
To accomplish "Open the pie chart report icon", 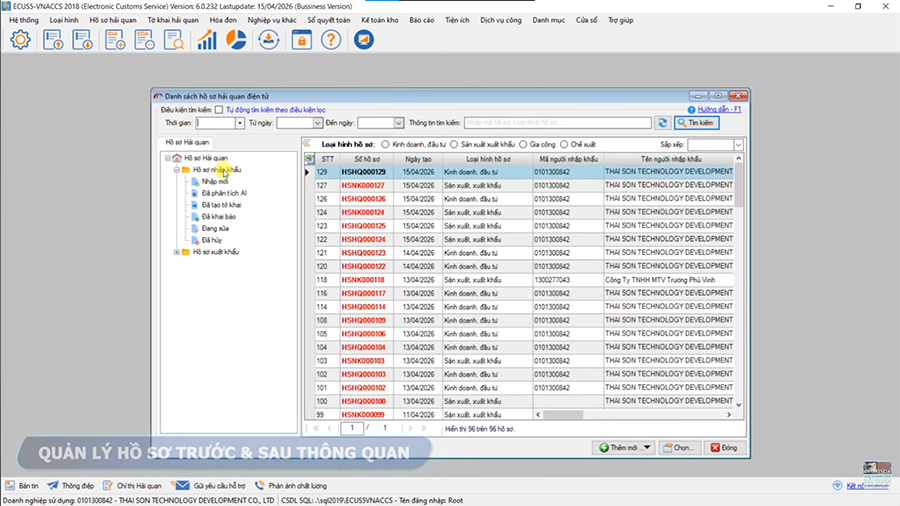I will click(x=237, y=40).
